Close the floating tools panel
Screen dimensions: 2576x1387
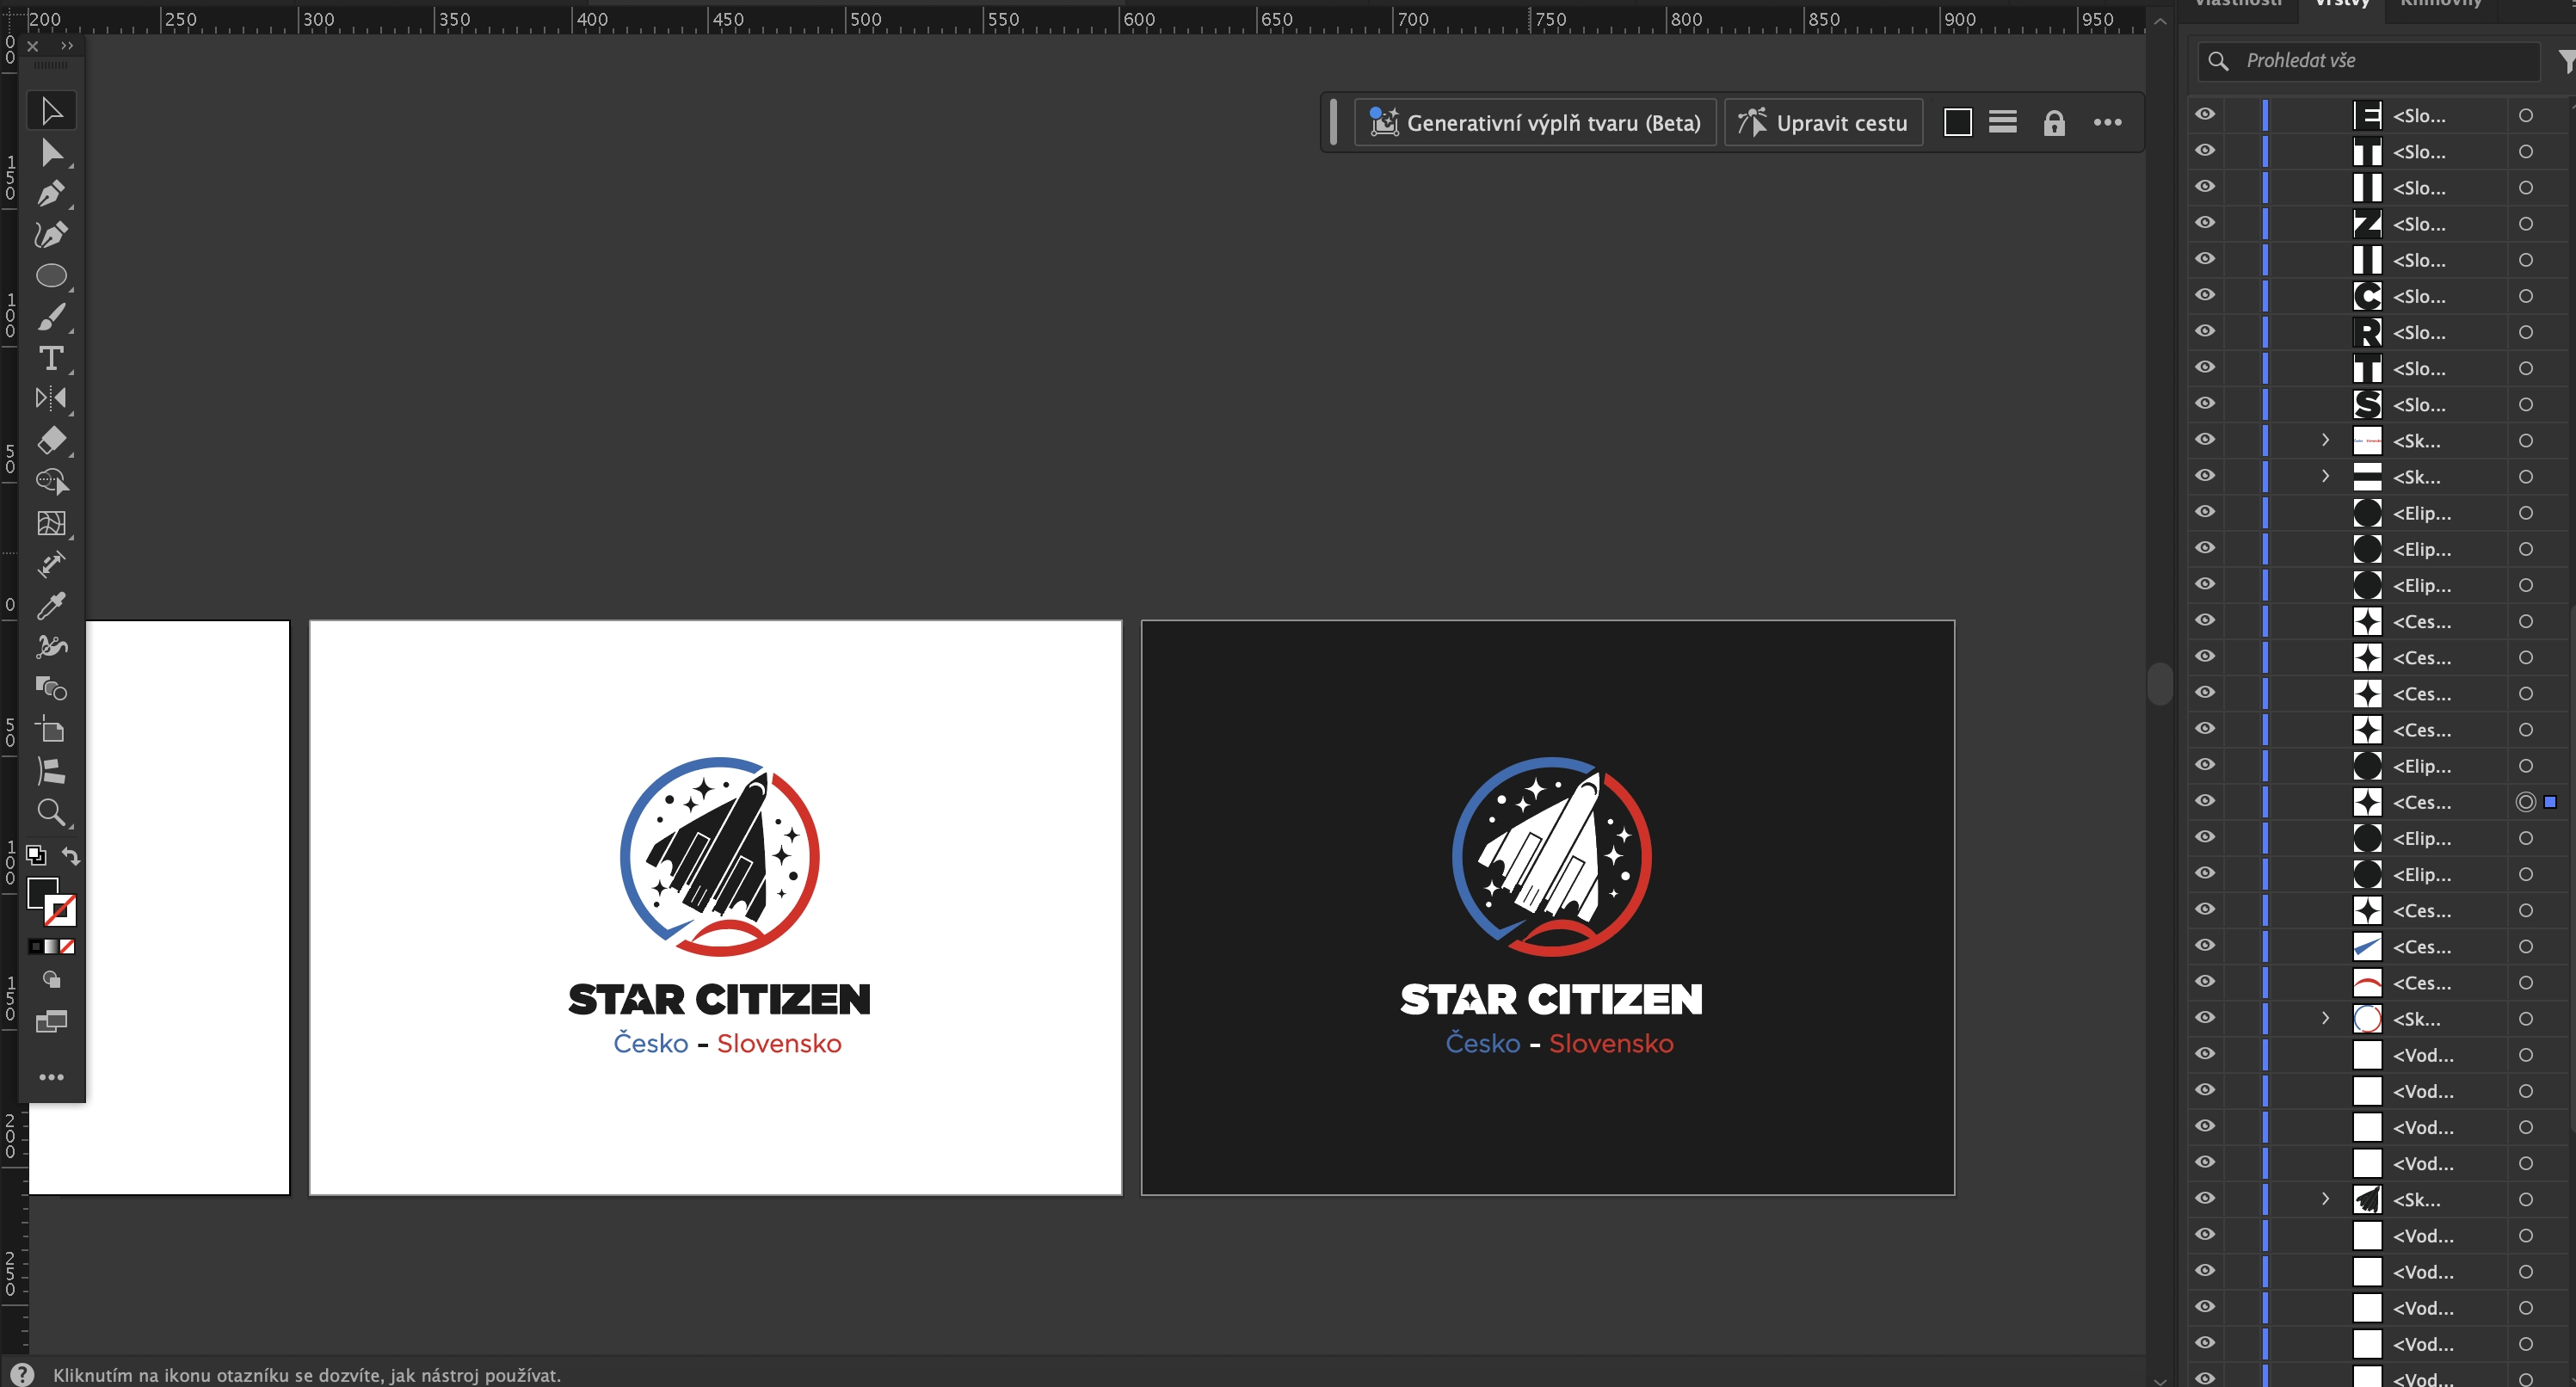coord(33,46)
